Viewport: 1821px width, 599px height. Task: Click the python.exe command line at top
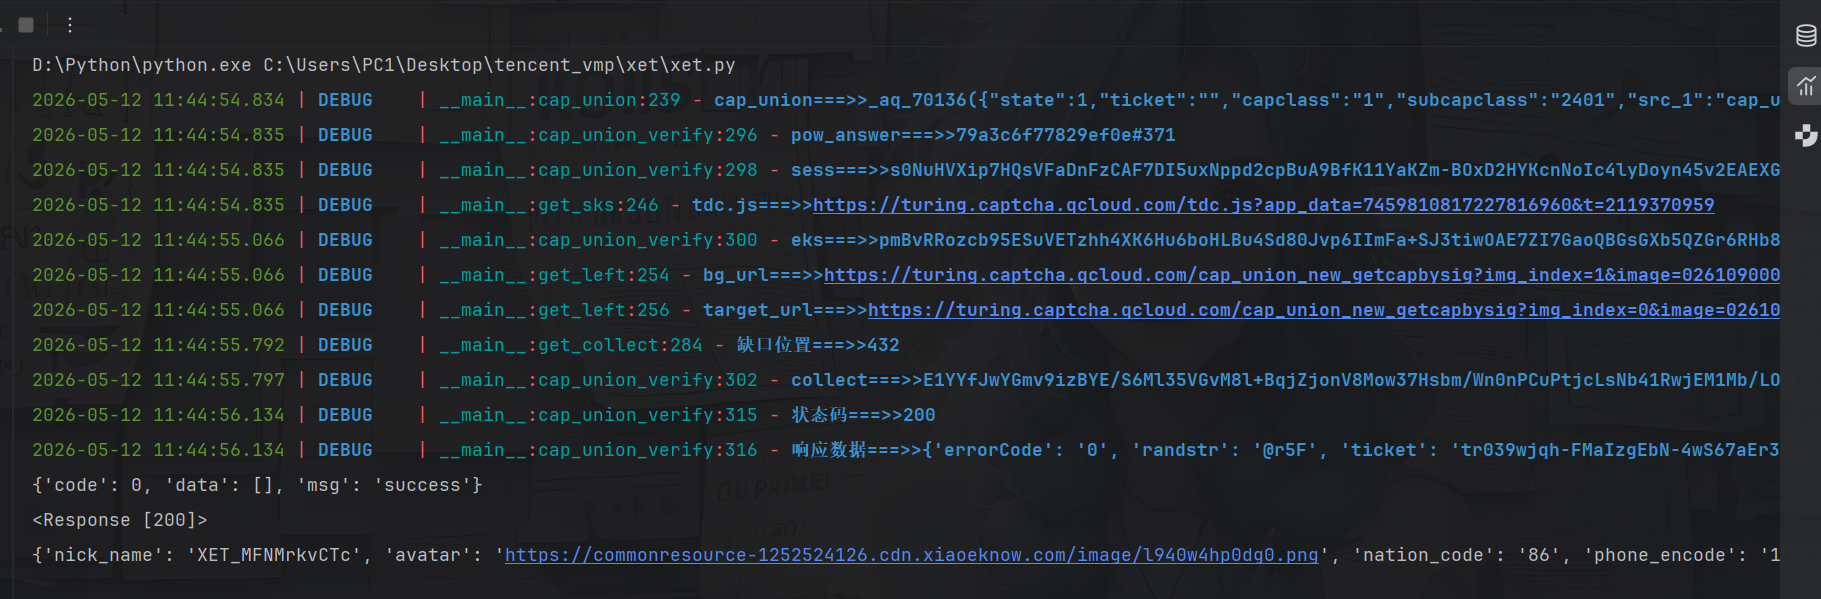click(x=384, y=65)
